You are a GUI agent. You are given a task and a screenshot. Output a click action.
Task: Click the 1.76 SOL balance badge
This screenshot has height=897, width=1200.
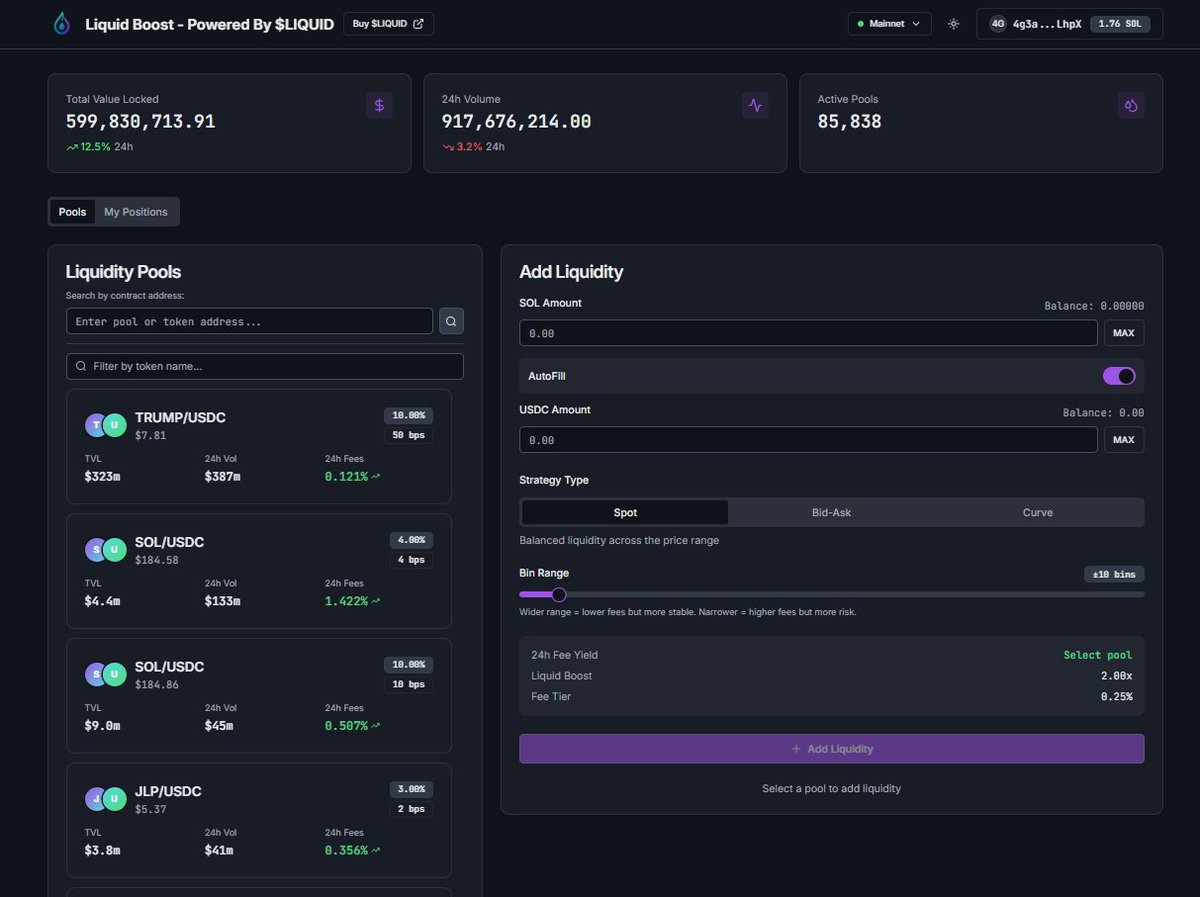(x=1120, y=24)
